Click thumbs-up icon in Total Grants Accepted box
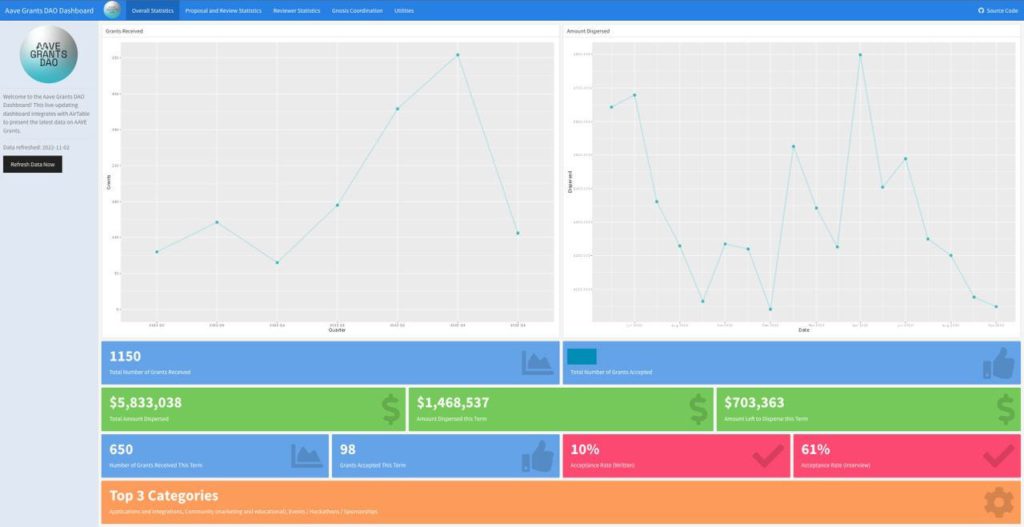Image resolution: width=1024 pixels, height=527 pixels. point(999,363)
